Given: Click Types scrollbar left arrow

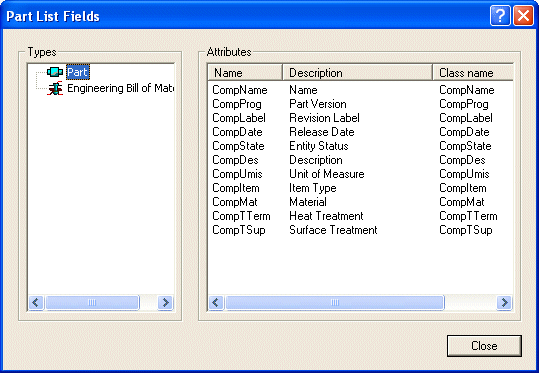Looking at the screenshot, I should [x=36, y=303].
